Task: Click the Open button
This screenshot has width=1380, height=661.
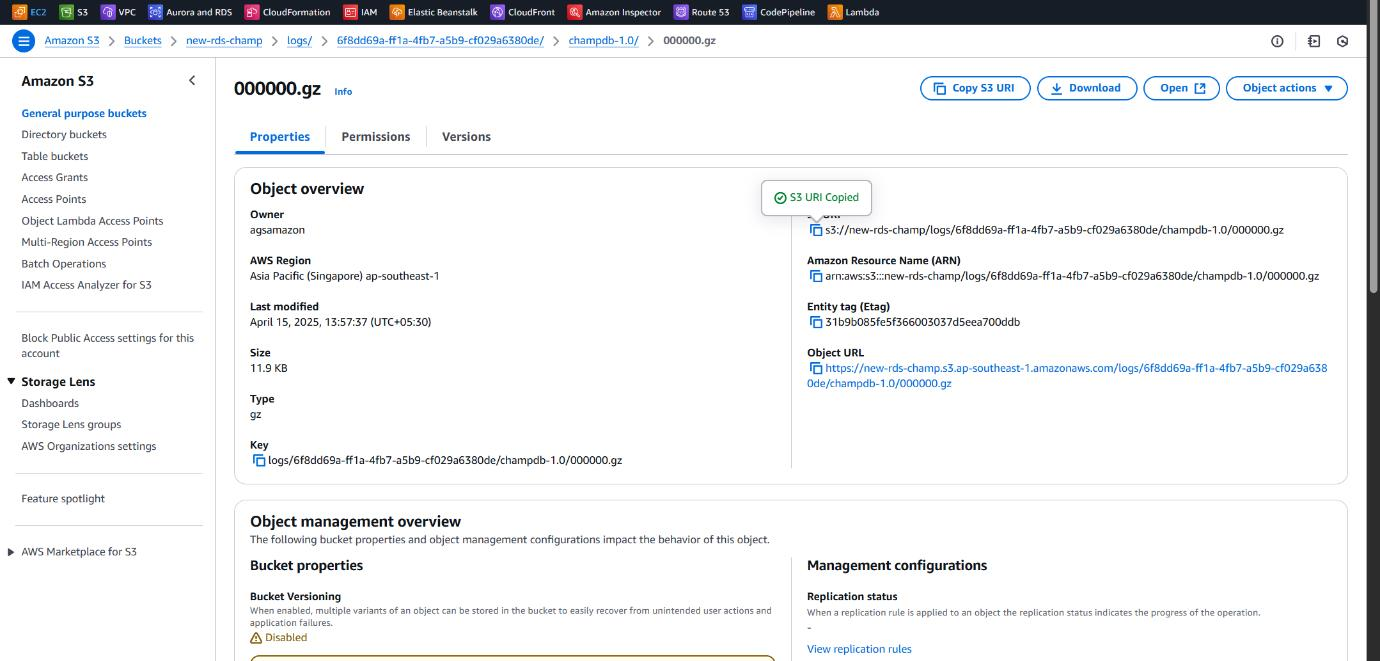Action: point(1182,88)
